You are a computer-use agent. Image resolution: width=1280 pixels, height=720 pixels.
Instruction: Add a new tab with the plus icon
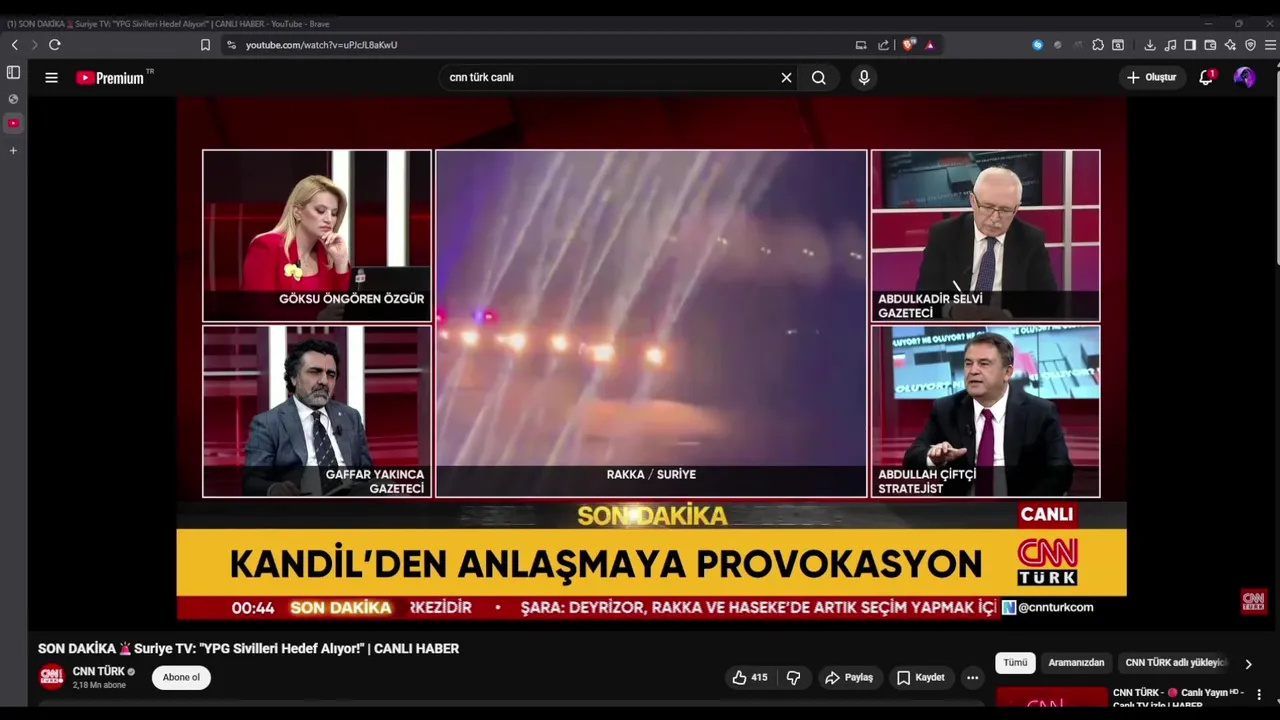13,151
